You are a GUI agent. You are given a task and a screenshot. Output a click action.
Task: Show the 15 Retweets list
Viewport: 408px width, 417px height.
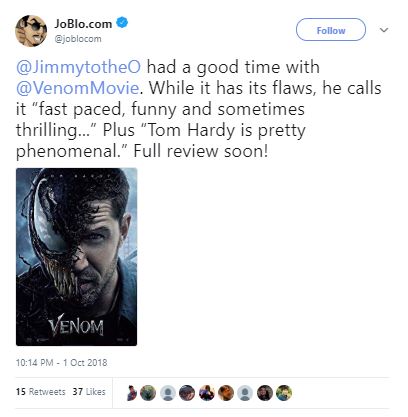pyautogui.click(x=40, y=392)
